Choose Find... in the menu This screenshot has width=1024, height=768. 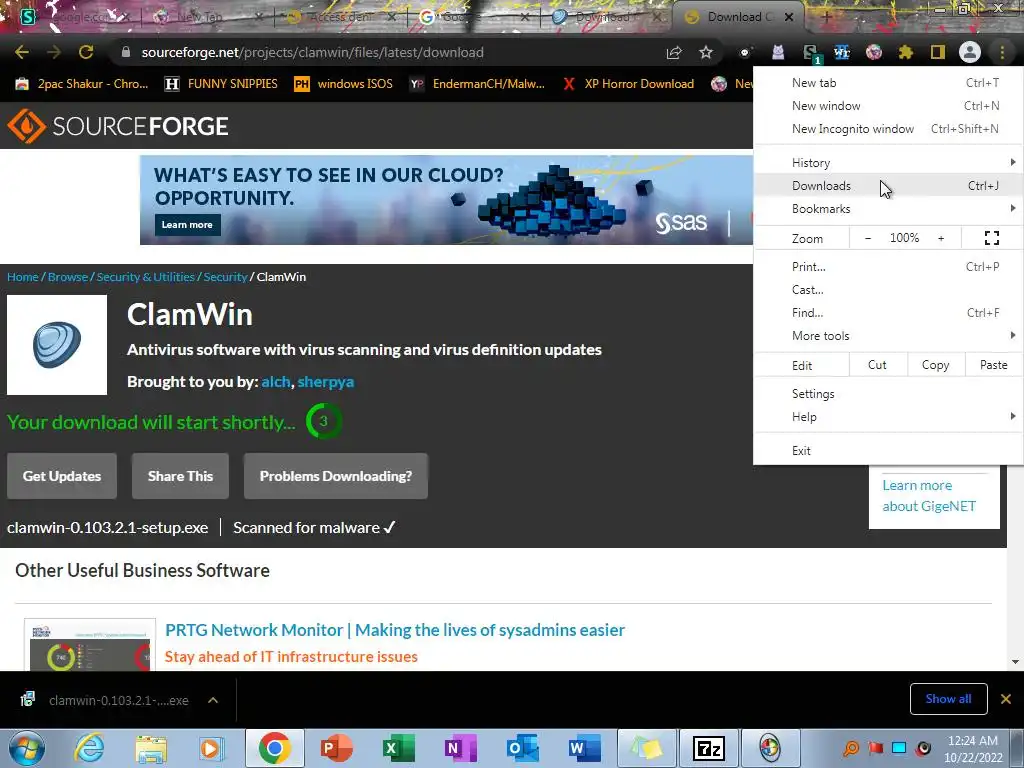(888, 313)
